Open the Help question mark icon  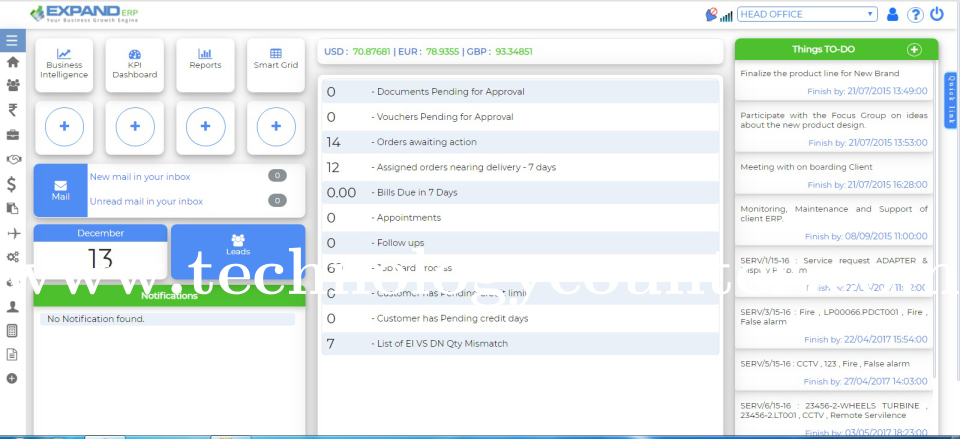915,15
